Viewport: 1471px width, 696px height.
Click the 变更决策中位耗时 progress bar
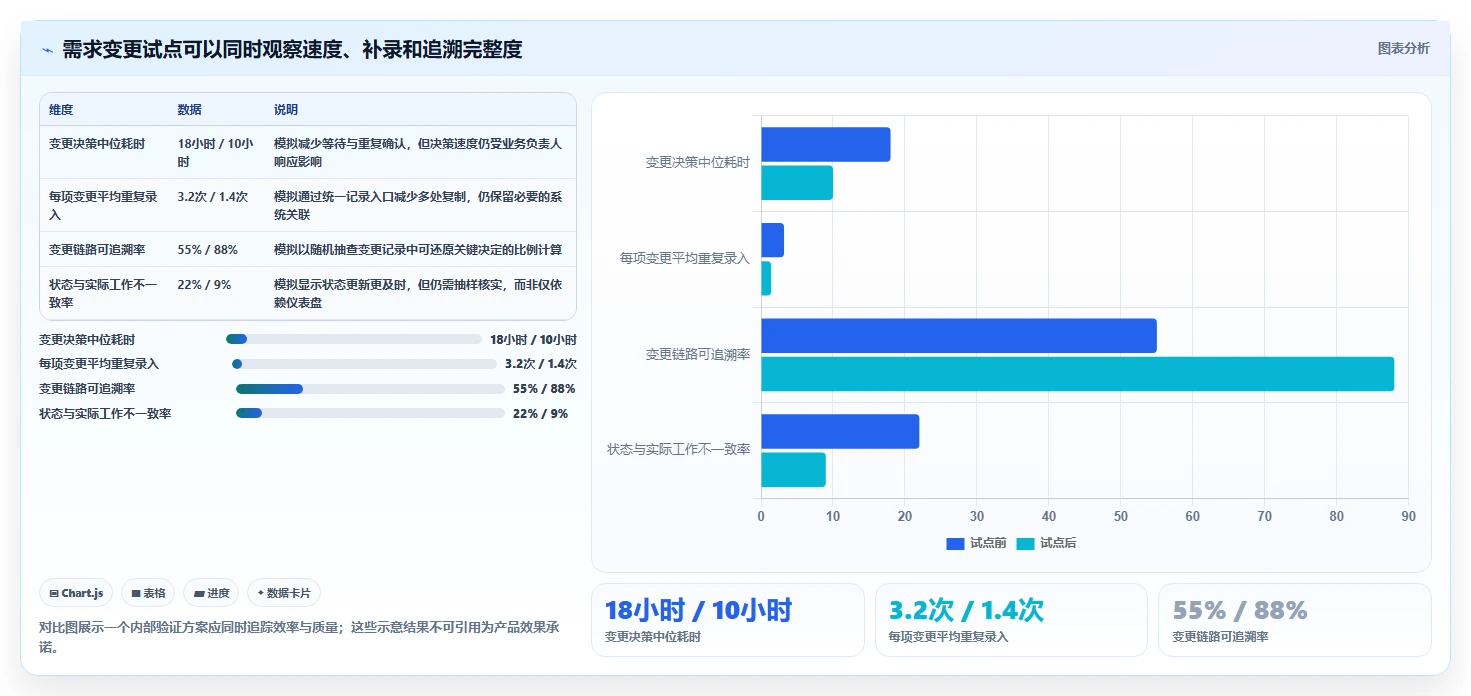coord(354,339)
